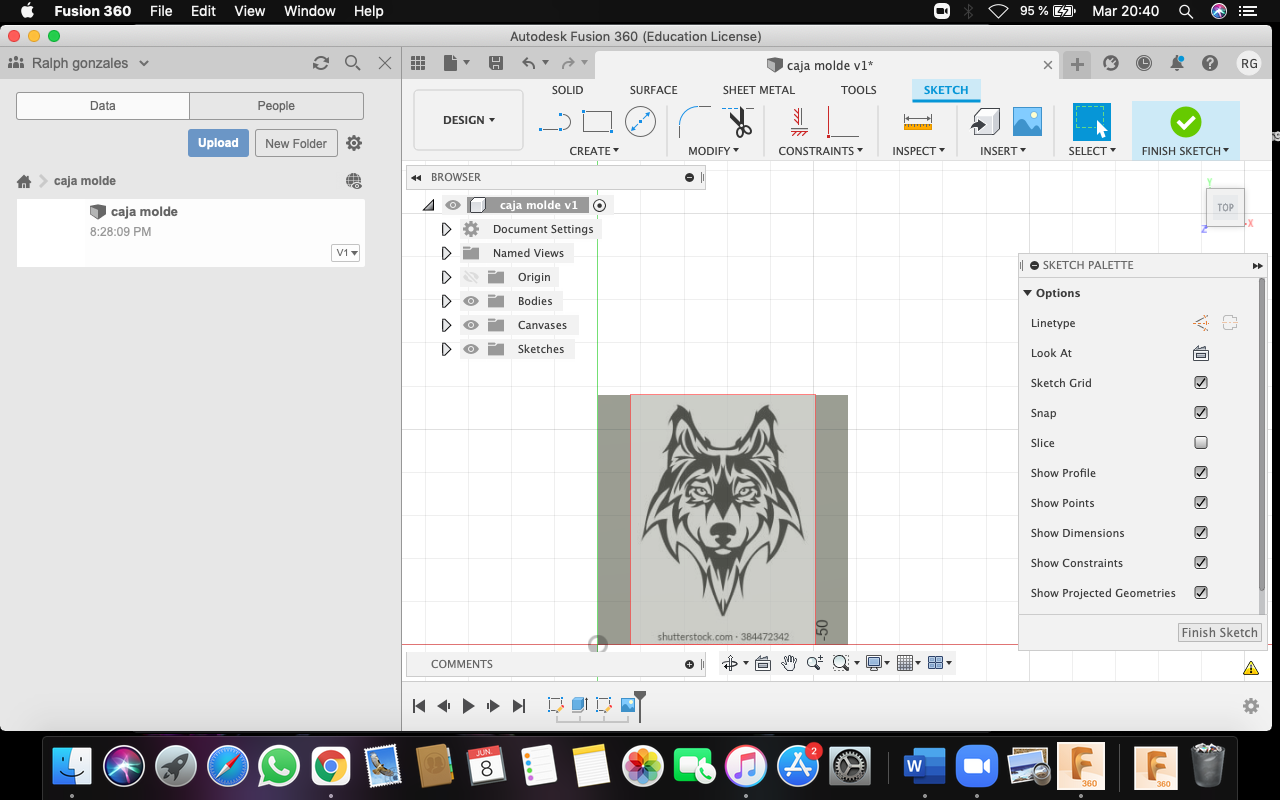Activate the Select tool icon
This screenshot has width=1280, height=800.
point(1092,122)
